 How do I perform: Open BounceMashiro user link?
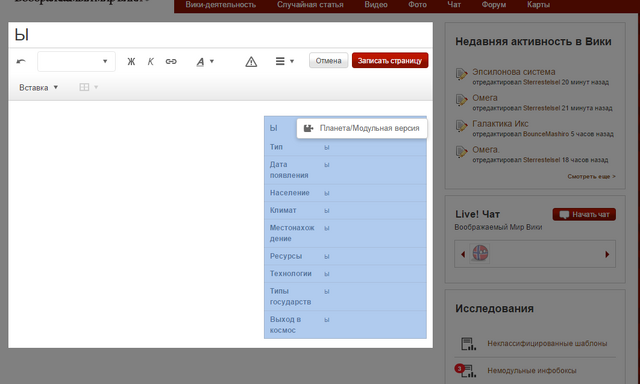[546, 134]
